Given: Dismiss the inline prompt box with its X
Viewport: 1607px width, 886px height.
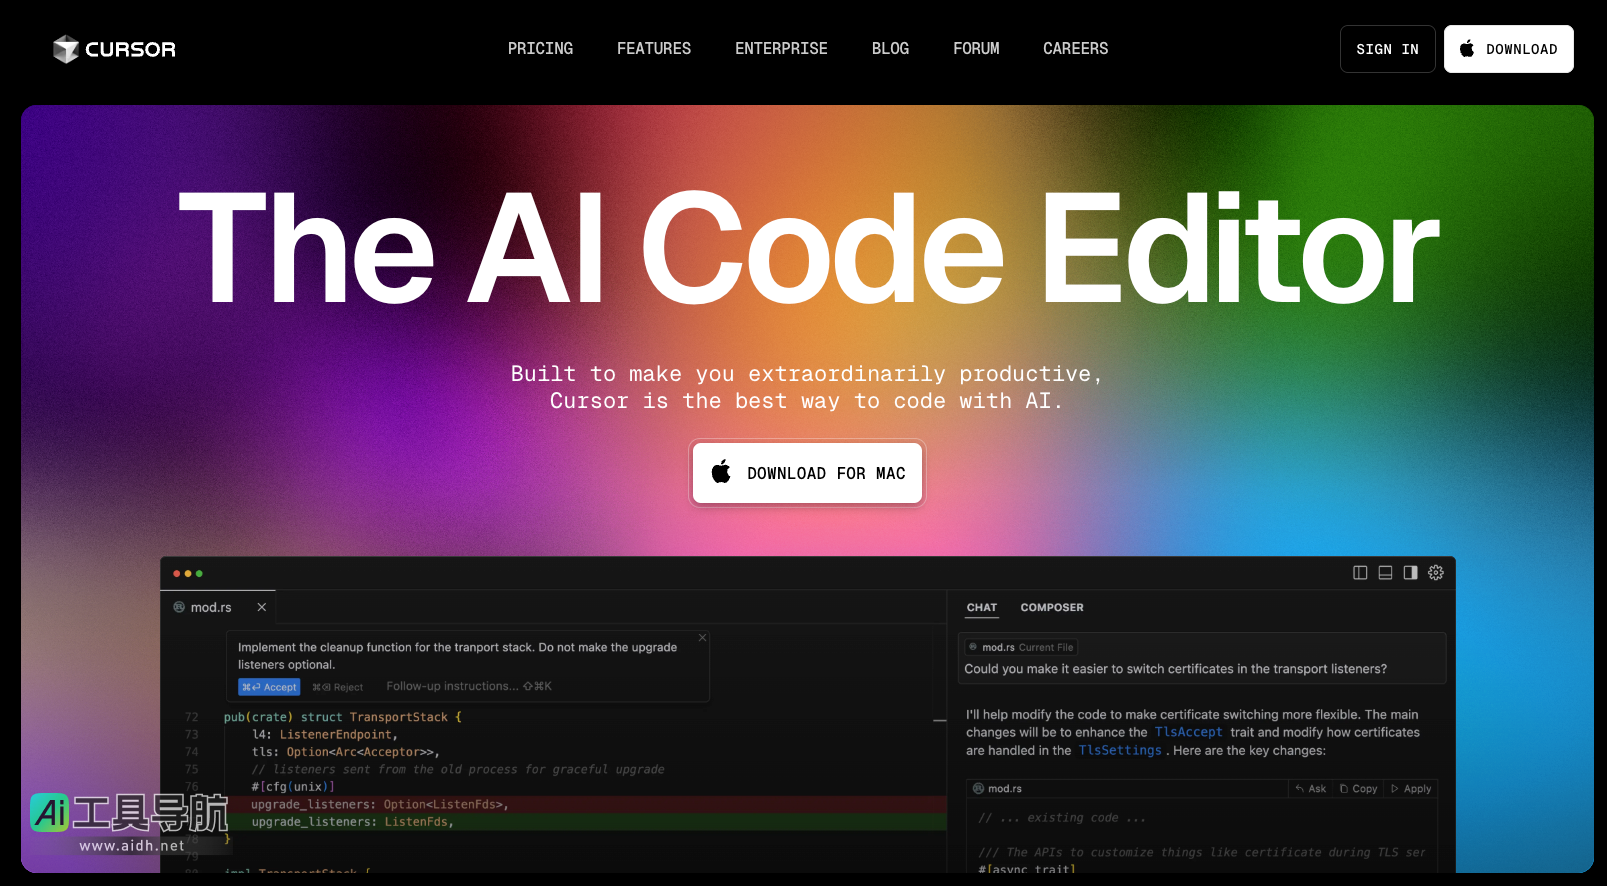Looking at the screenshot, I should 702,638.
